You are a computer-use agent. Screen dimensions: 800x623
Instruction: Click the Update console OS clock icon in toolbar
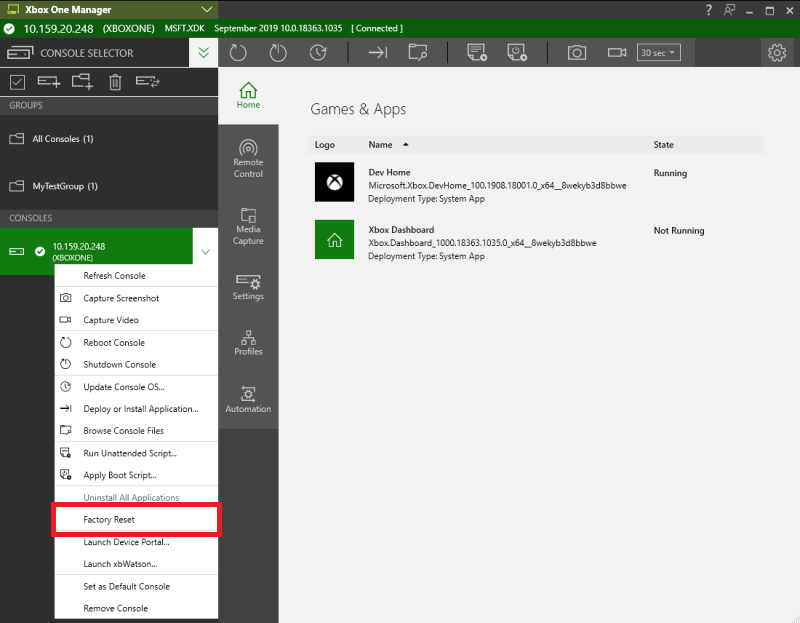pos(318,53)
